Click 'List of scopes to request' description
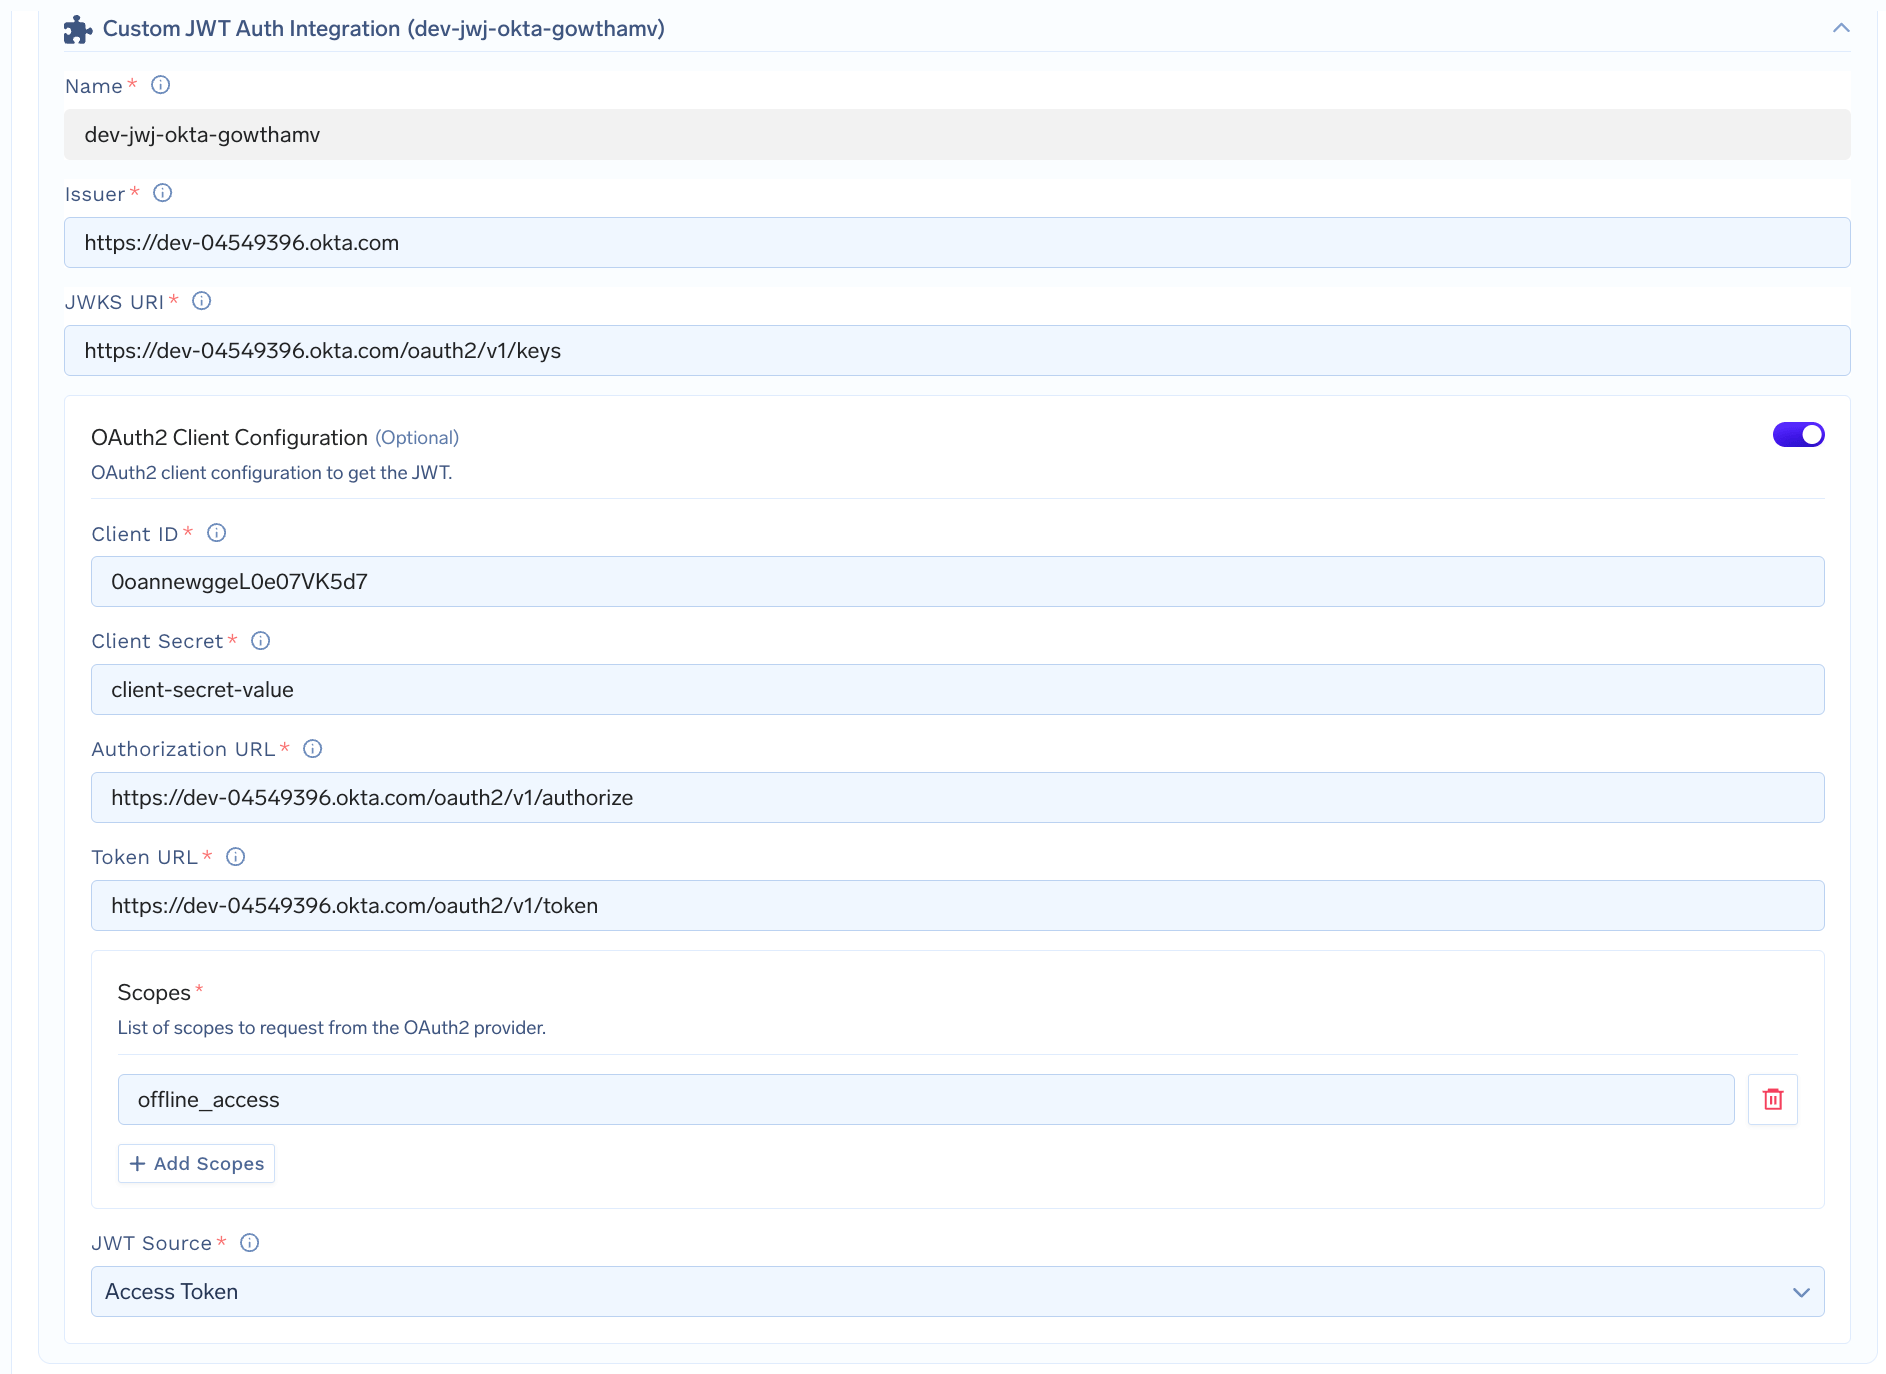The height and width of the screenshot is (1374, 1886). [x=331, y=1028]
